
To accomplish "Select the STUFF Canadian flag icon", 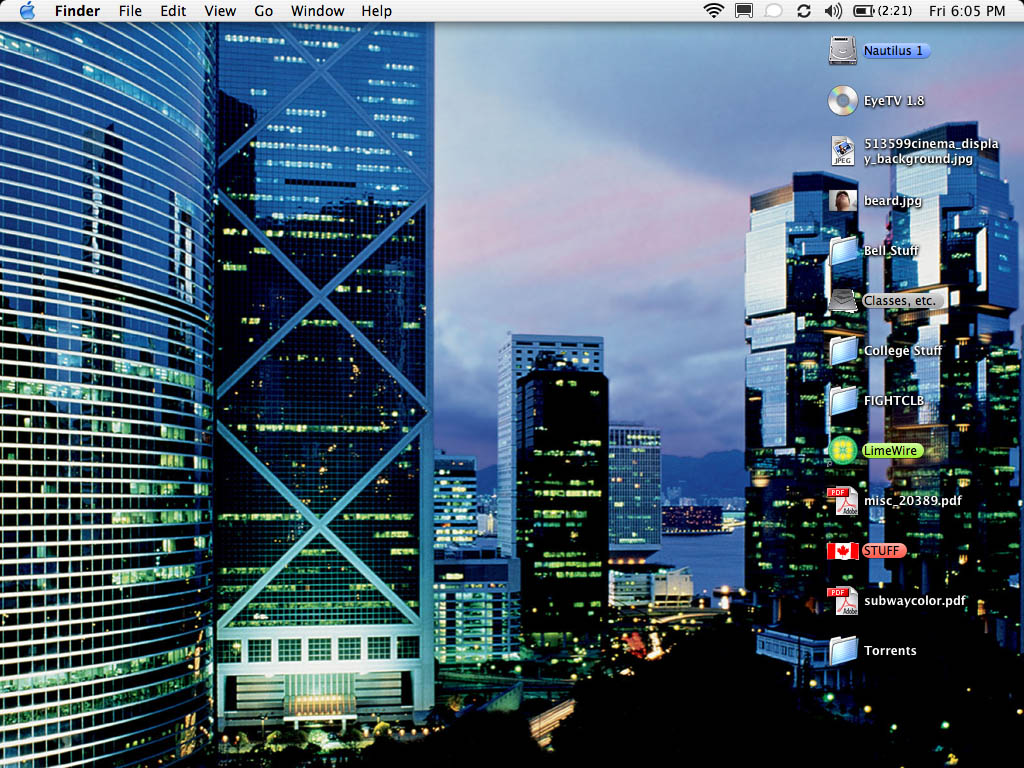I will [x=842, y=551].
